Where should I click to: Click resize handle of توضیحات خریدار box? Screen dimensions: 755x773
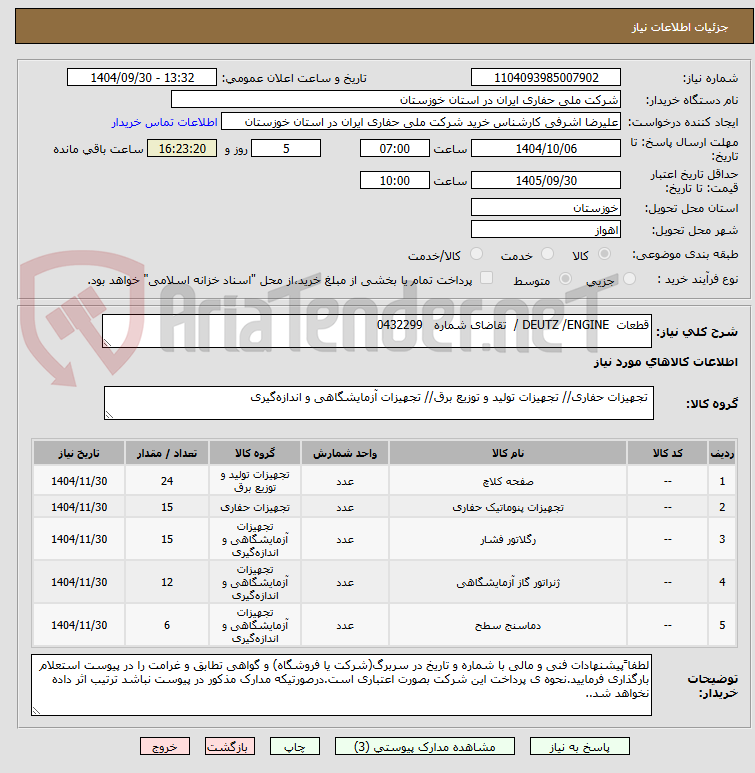tap(36, 711)
